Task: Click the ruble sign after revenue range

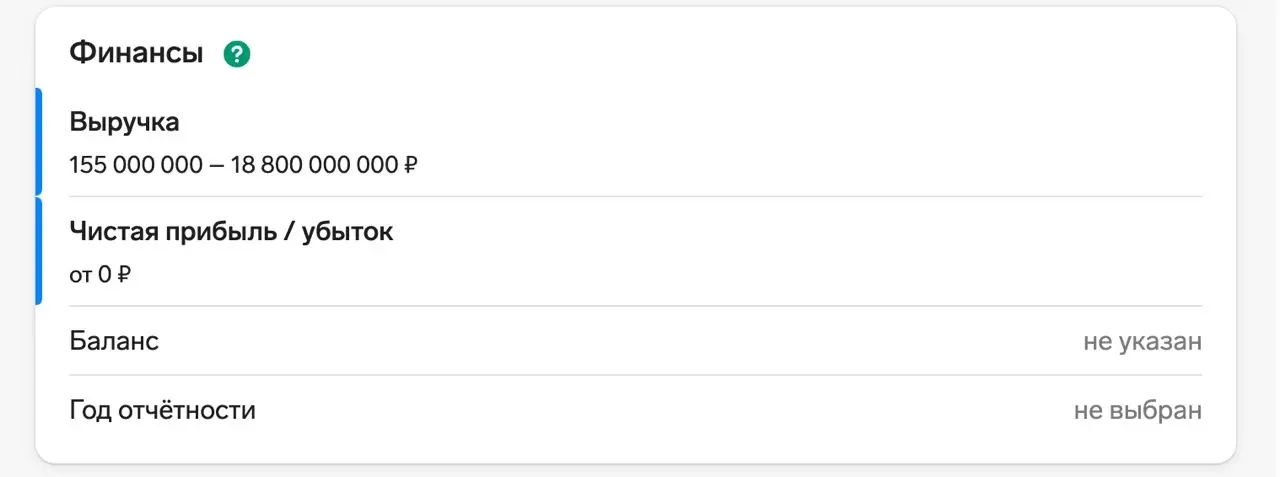Action: pyautogui.click(x=410, y=165)
